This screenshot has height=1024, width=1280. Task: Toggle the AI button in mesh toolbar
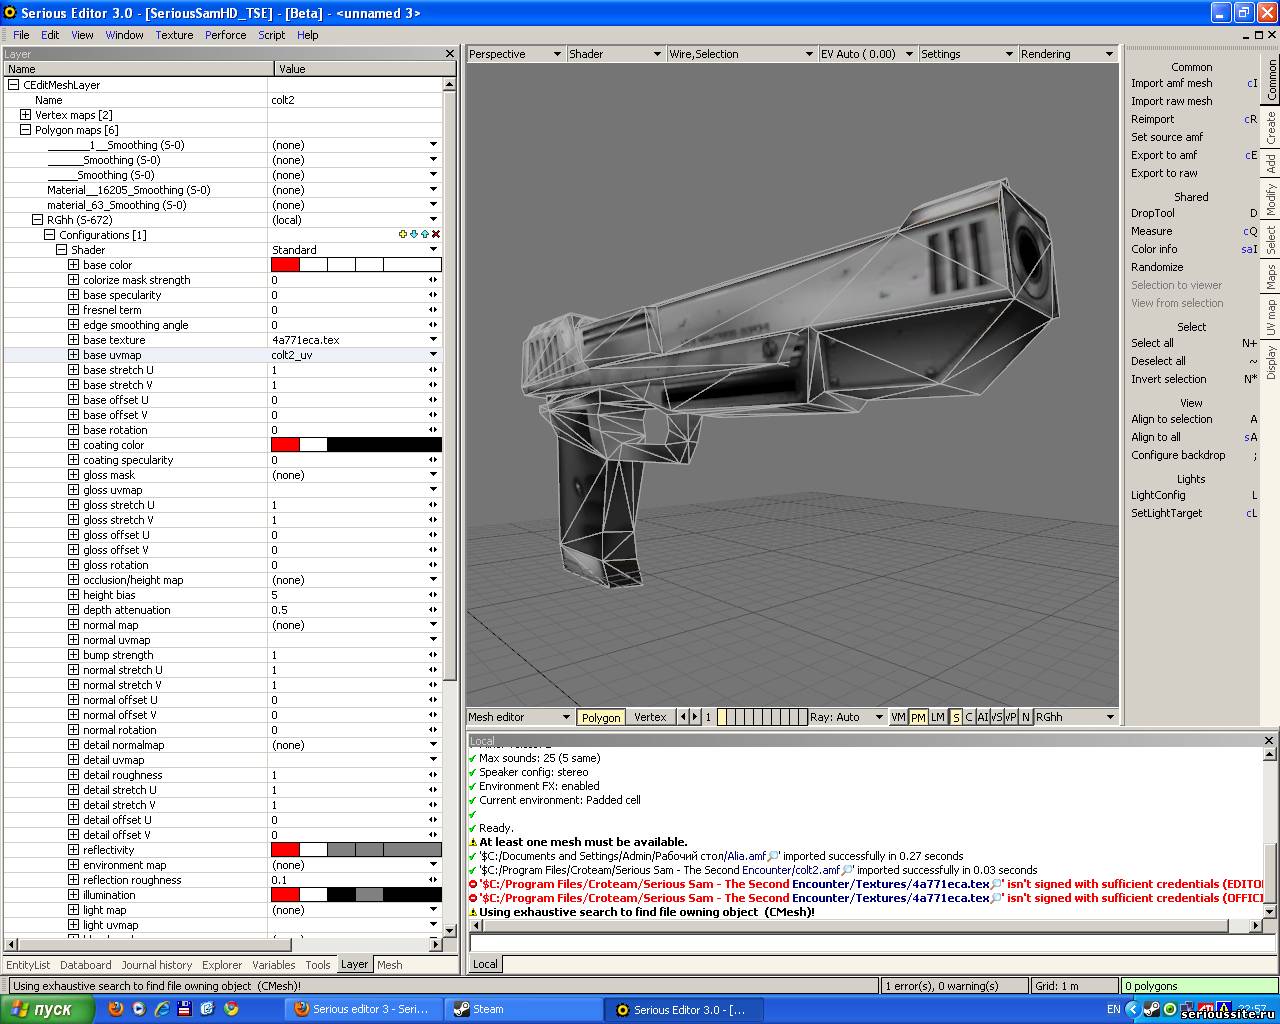[983, 717]
